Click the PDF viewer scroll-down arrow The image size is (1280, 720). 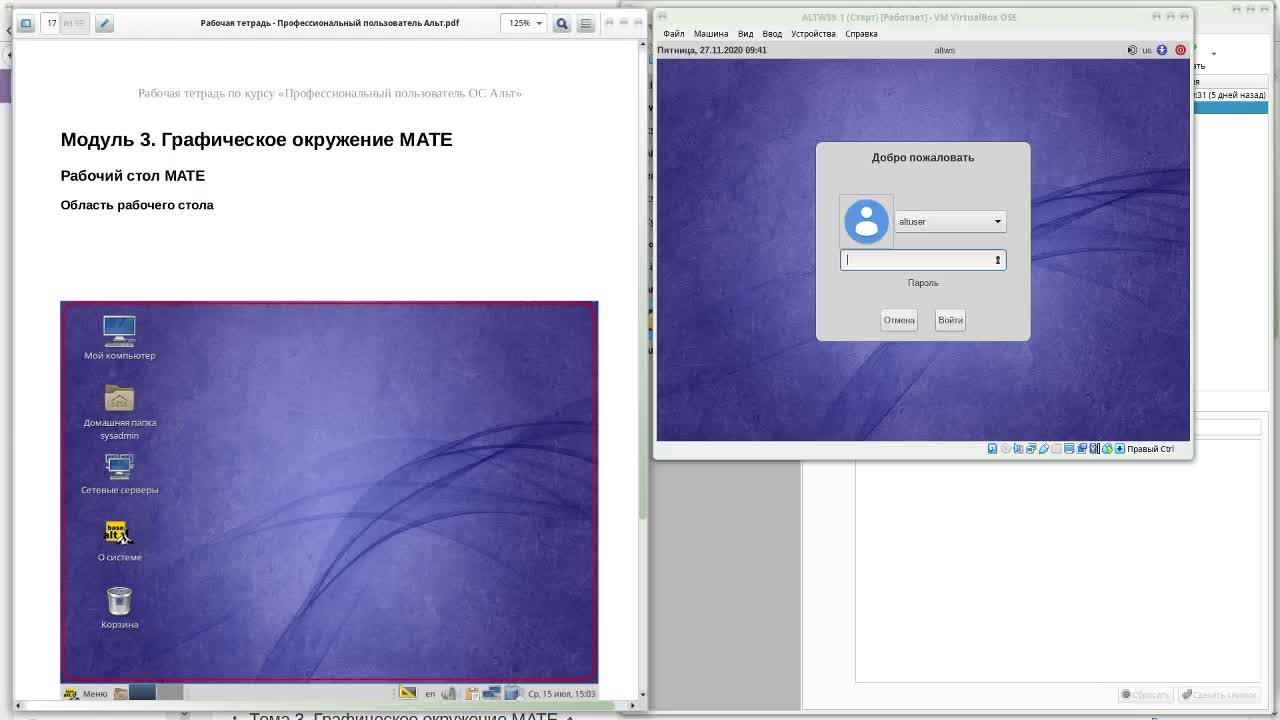[642, 694]
